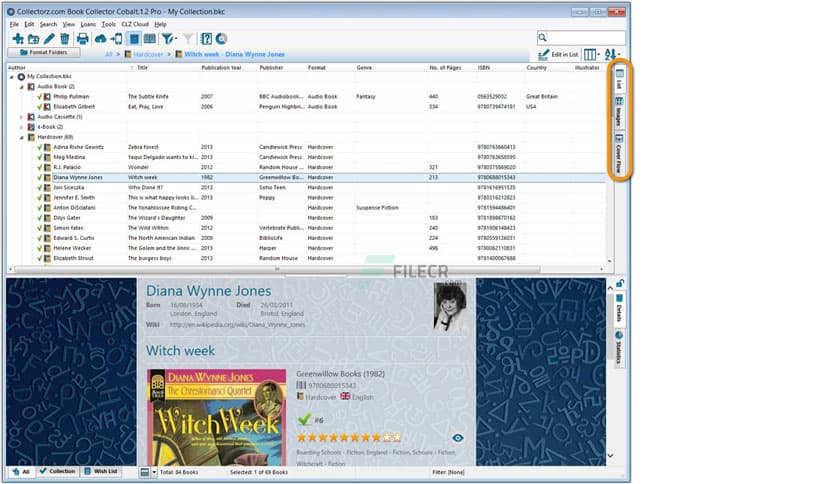836x484 pixels.
Task: Click the CLZ Cloud sync icon
Action: [100, 39]
